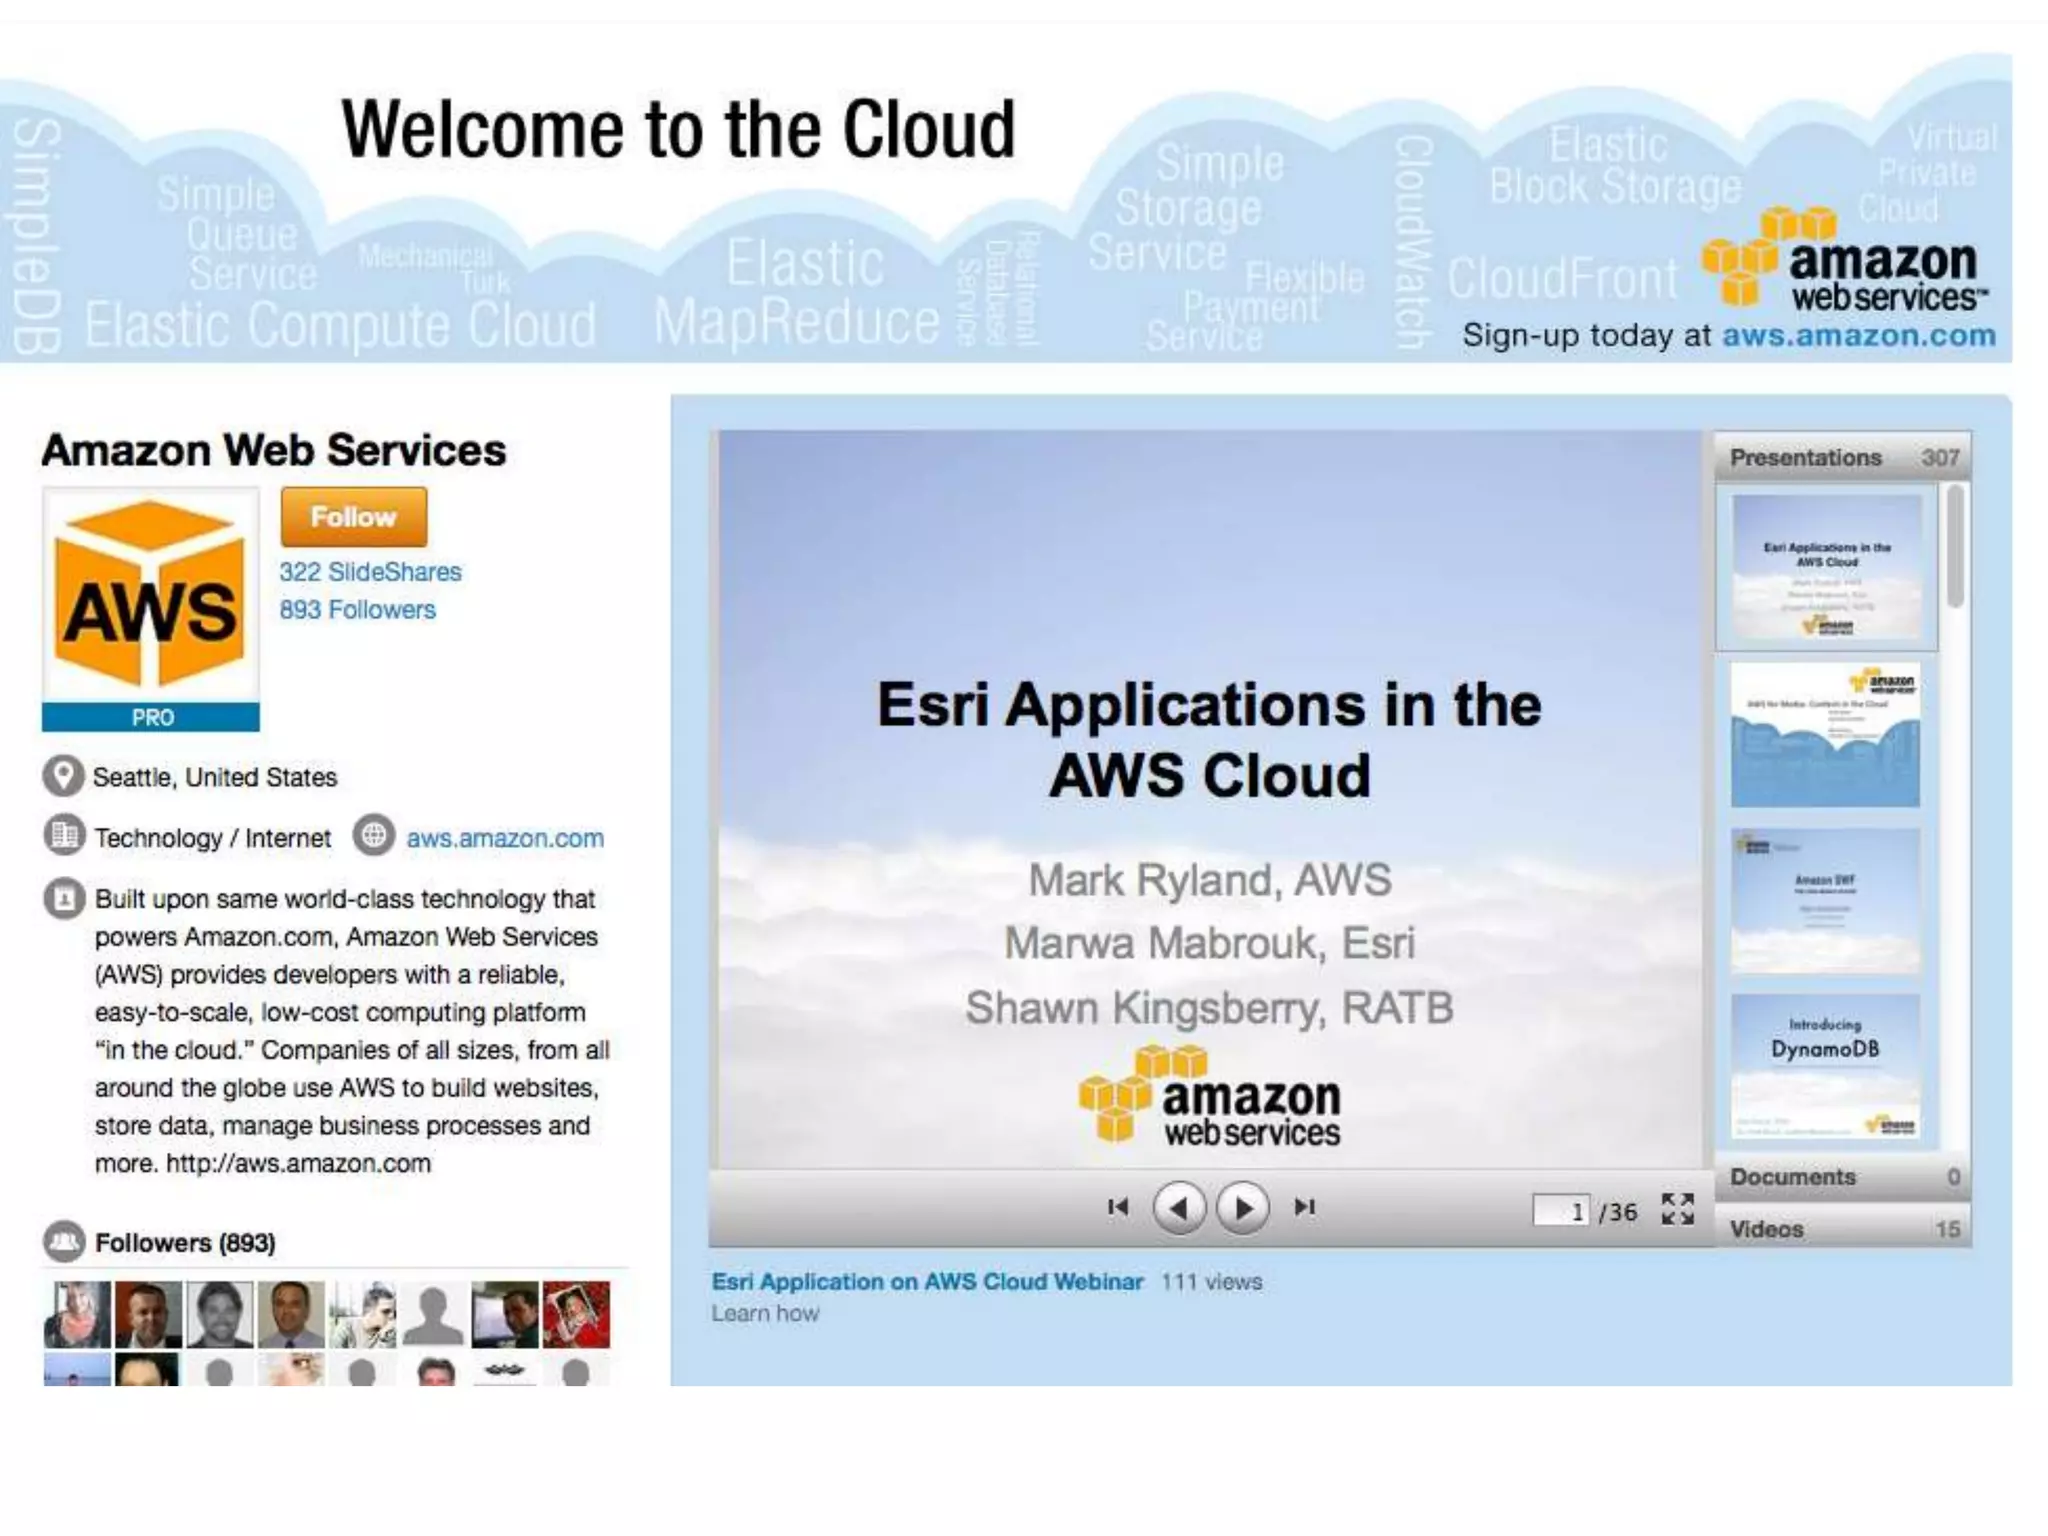Image resolution: width=2048 pixels, height=1536 pixels.
Task: Open the third presentation thumbnail in list
Action: point(1826,901)
